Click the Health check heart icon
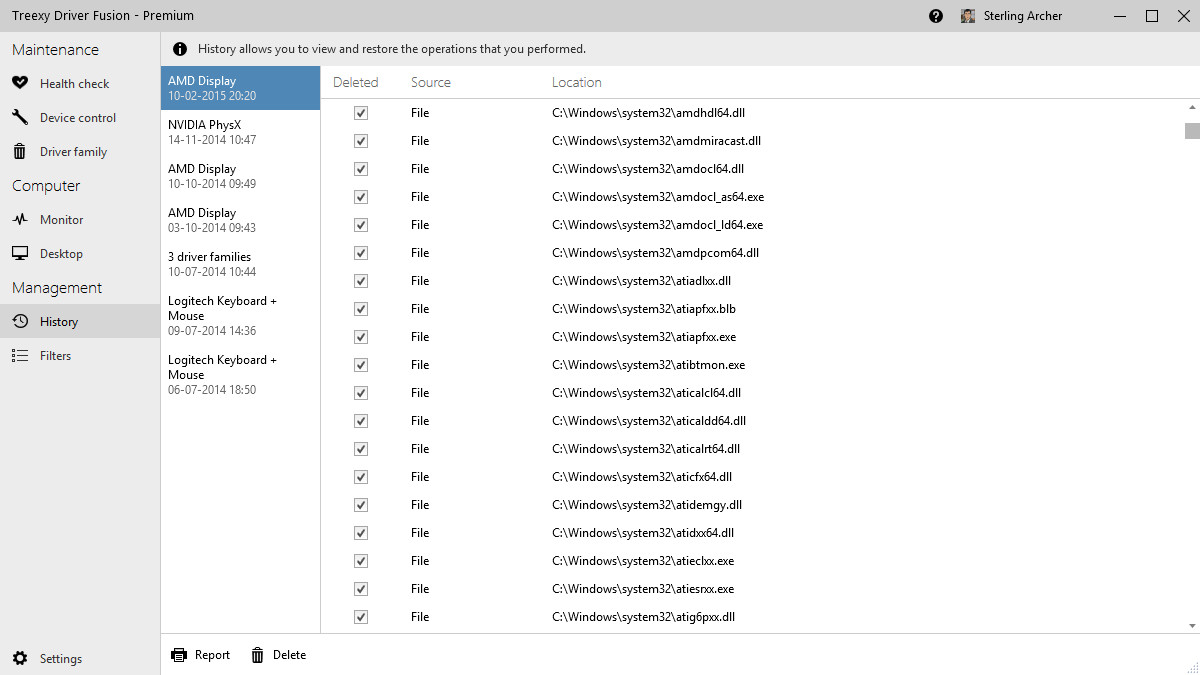Viewport: 1200px width, 675px height. [20, 84]
